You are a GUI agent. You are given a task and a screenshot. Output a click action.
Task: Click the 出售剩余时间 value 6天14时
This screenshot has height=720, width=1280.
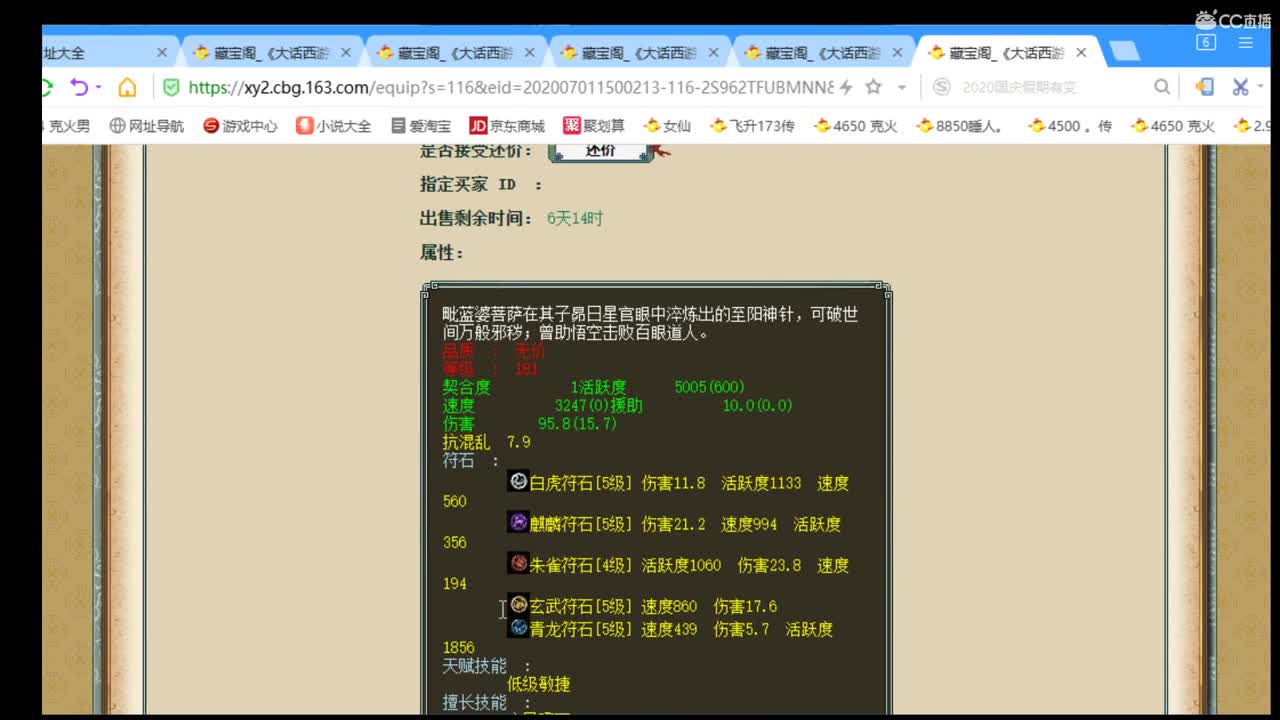pyautogui.click(x=575, y=218)
